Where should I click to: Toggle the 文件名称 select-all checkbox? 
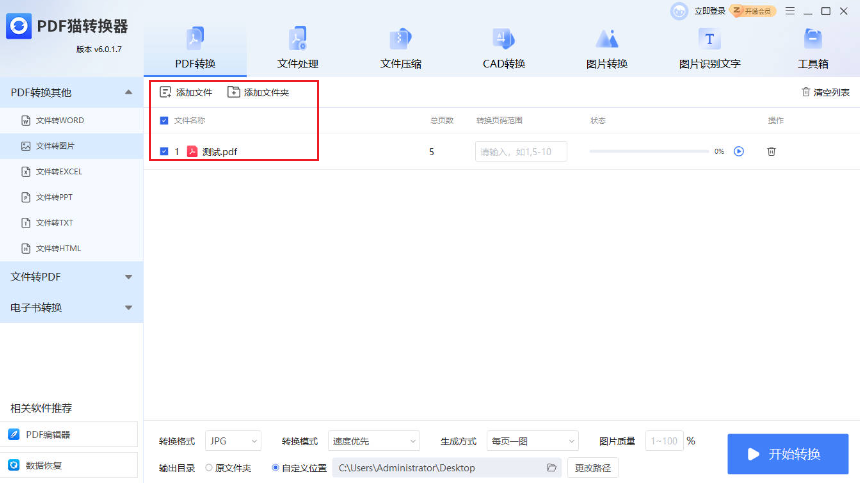[x=164, y=120]
